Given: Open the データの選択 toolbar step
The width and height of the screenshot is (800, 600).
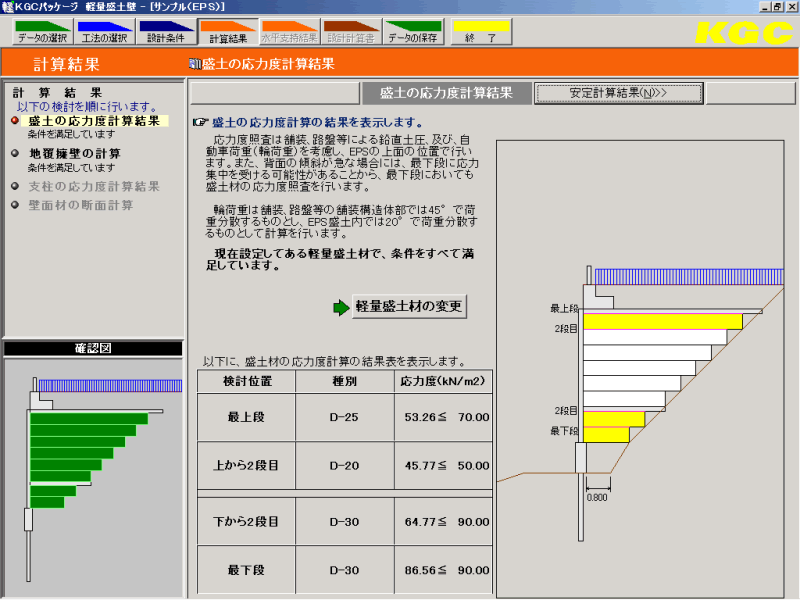Looking at the screenshot, I should coord(44,32).
